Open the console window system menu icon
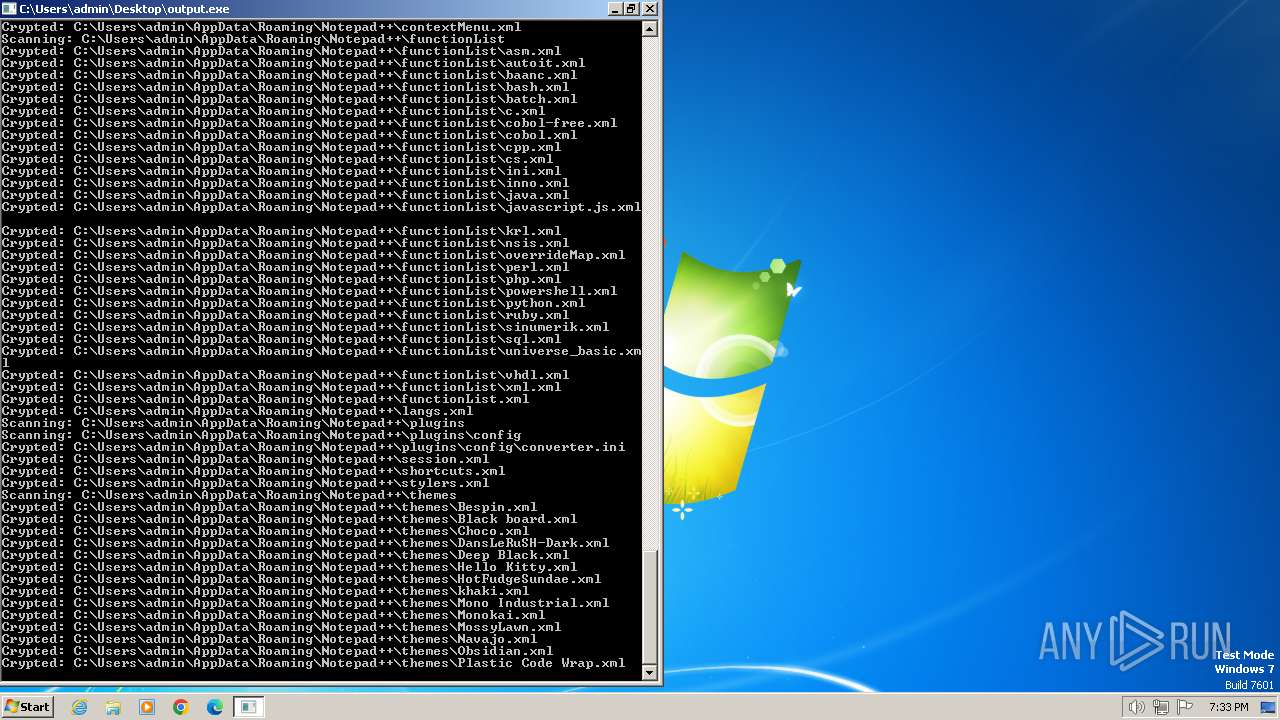The height and width of the screenshot is (720, 1280). click(x=9, y=8)
